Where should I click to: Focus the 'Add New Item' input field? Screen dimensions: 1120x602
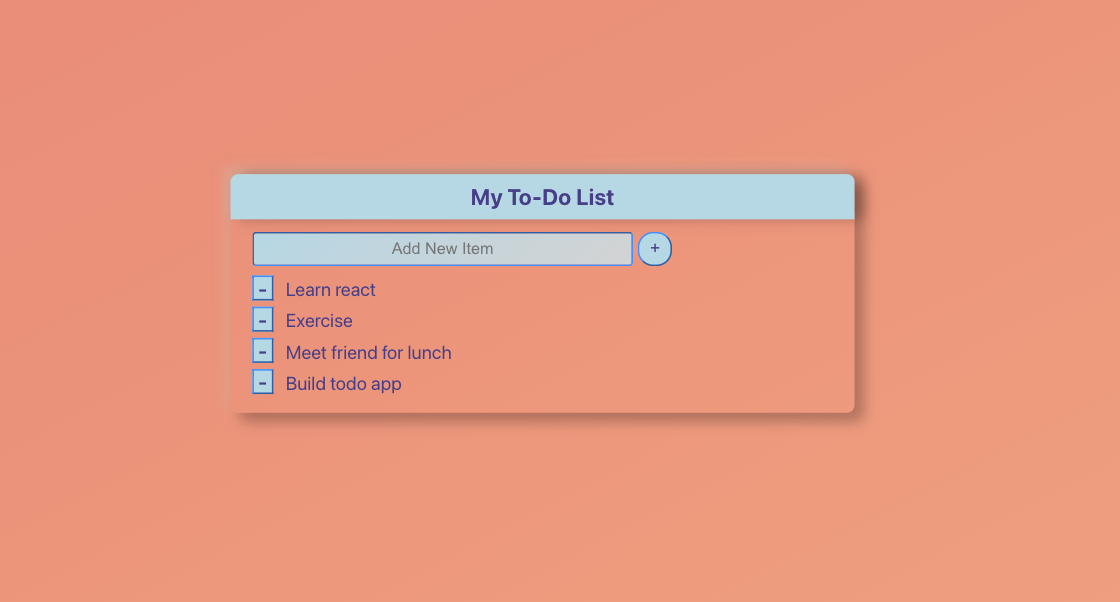pyautogui.click(x=442, y=249)
